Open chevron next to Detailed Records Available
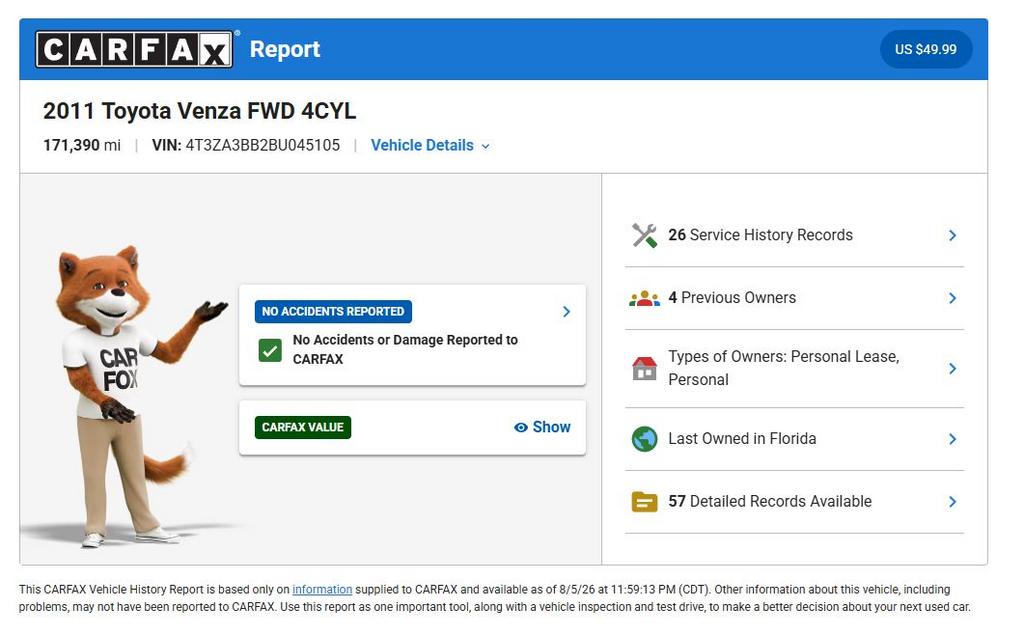 pos(952,502)
